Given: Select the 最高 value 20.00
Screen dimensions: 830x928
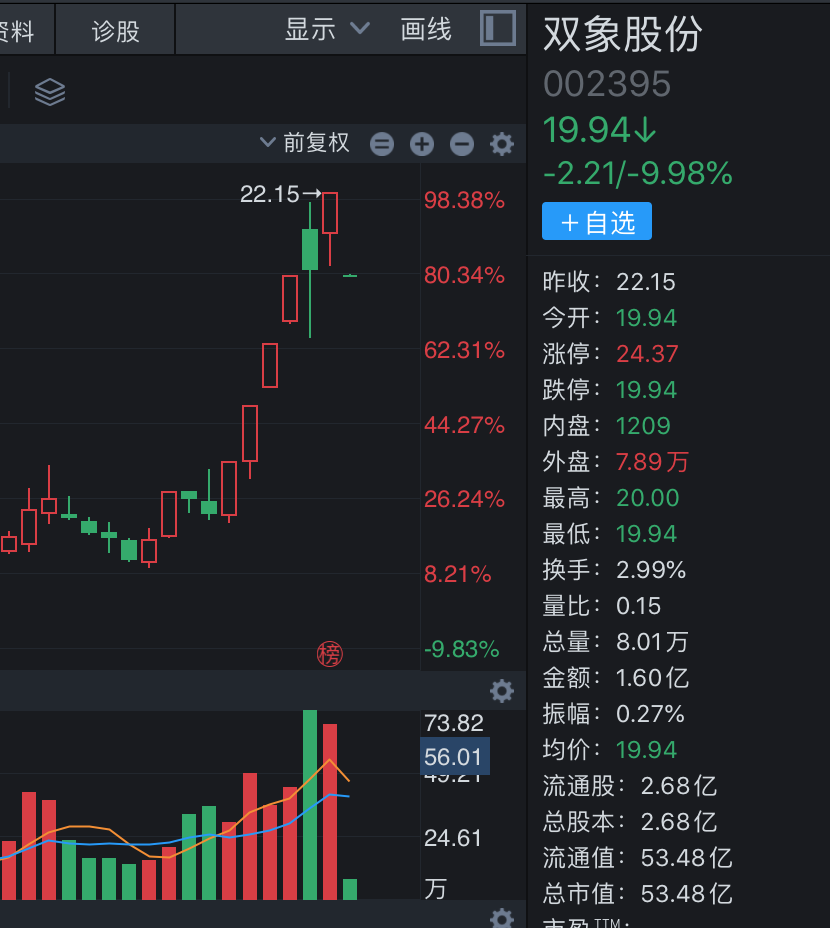Looking at the screenshot, I should (x=647, y=498).
